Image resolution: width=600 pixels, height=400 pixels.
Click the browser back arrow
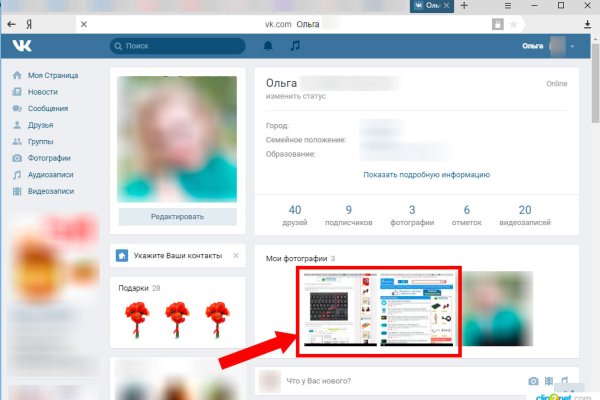pos(12,24)
